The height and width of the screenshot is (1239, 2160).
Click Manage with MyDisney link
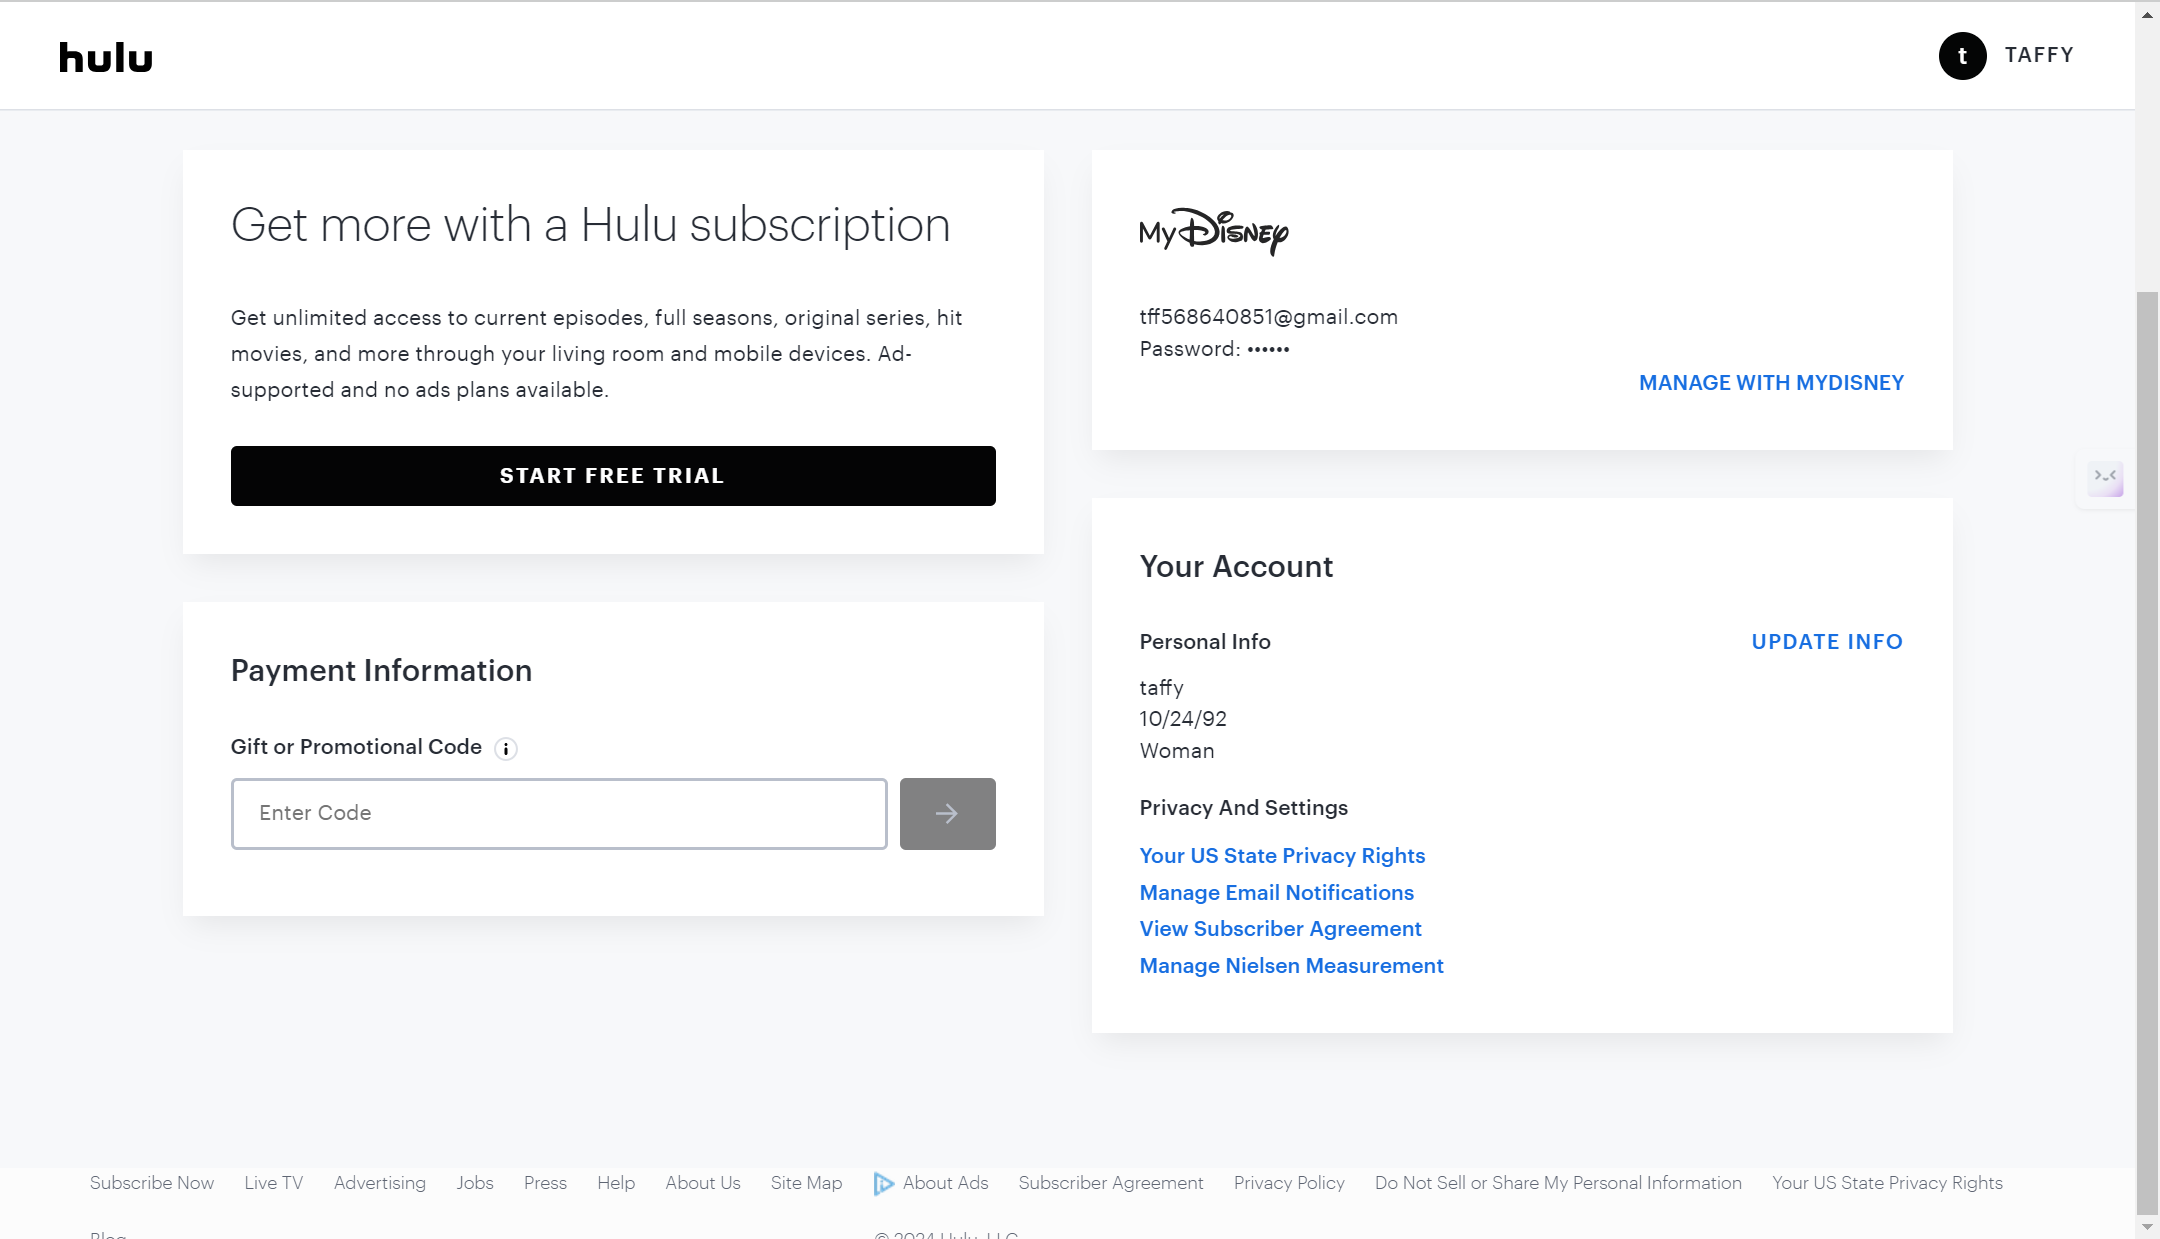point(1771,383)
